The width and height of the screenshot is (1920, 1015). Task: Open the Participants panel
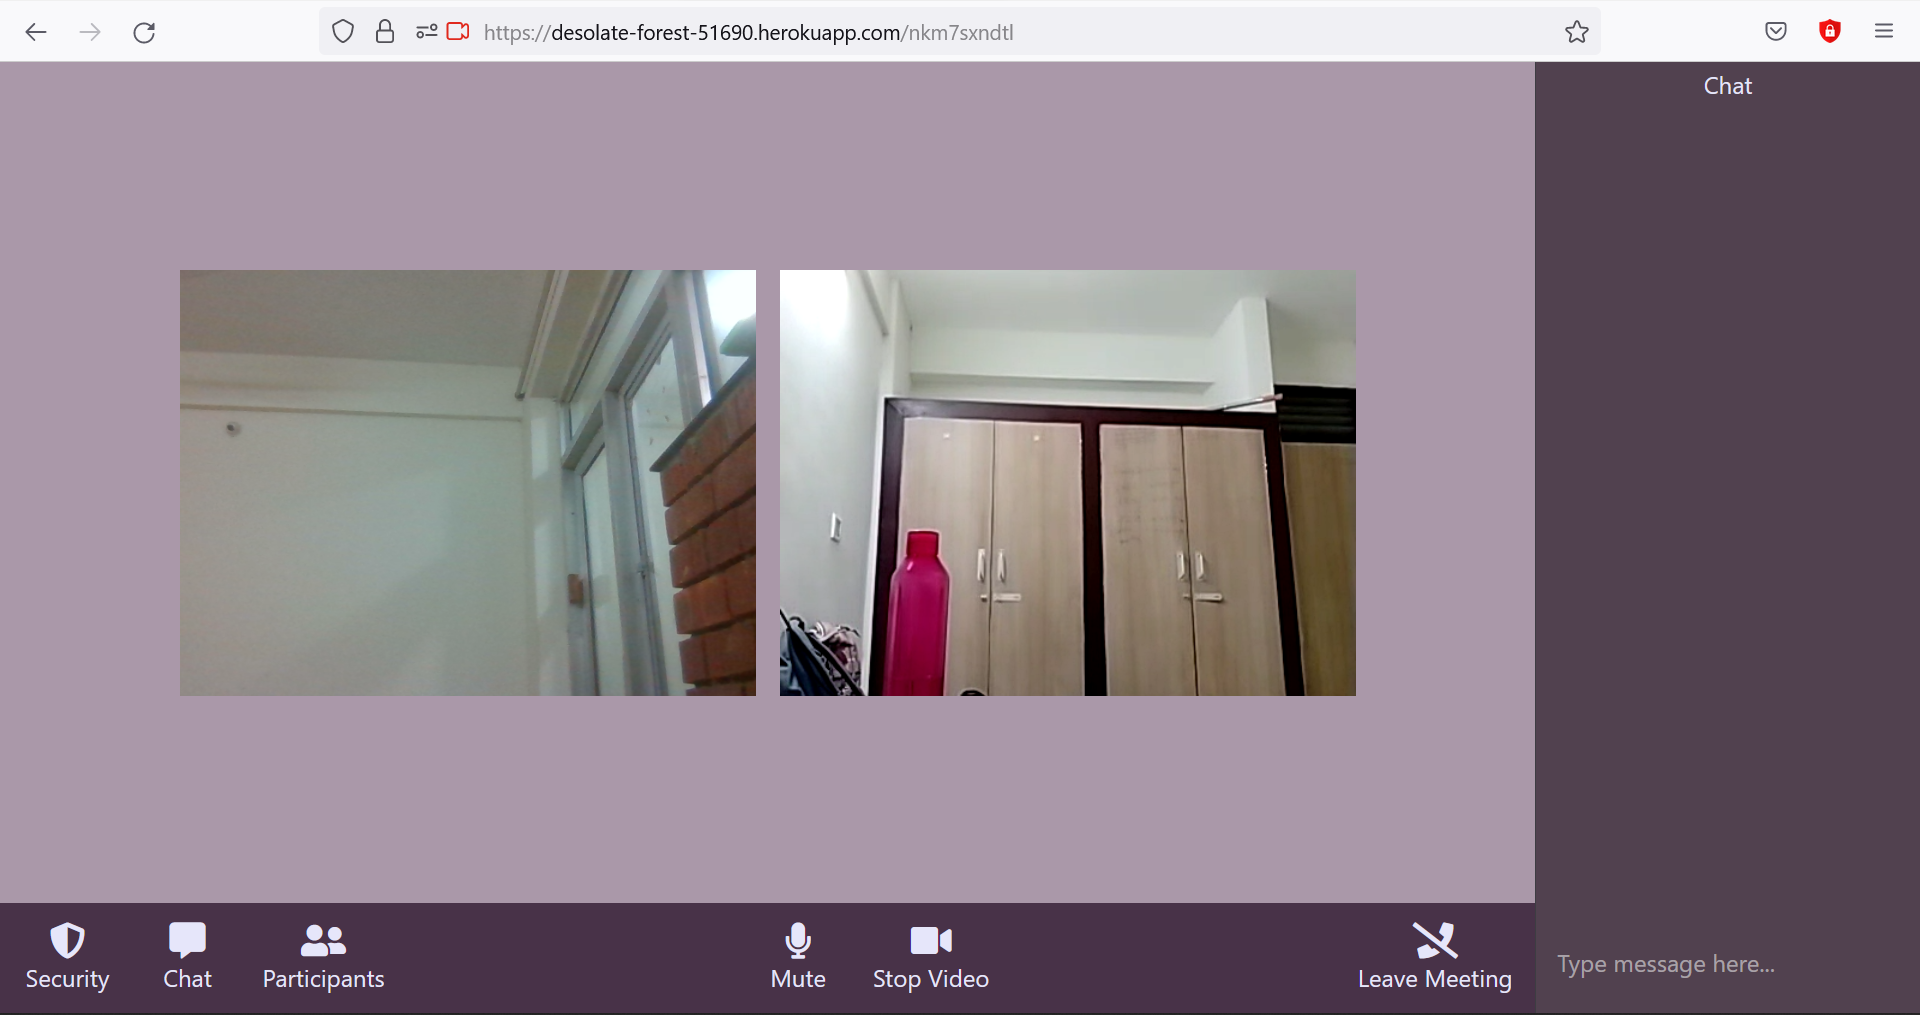322,956
